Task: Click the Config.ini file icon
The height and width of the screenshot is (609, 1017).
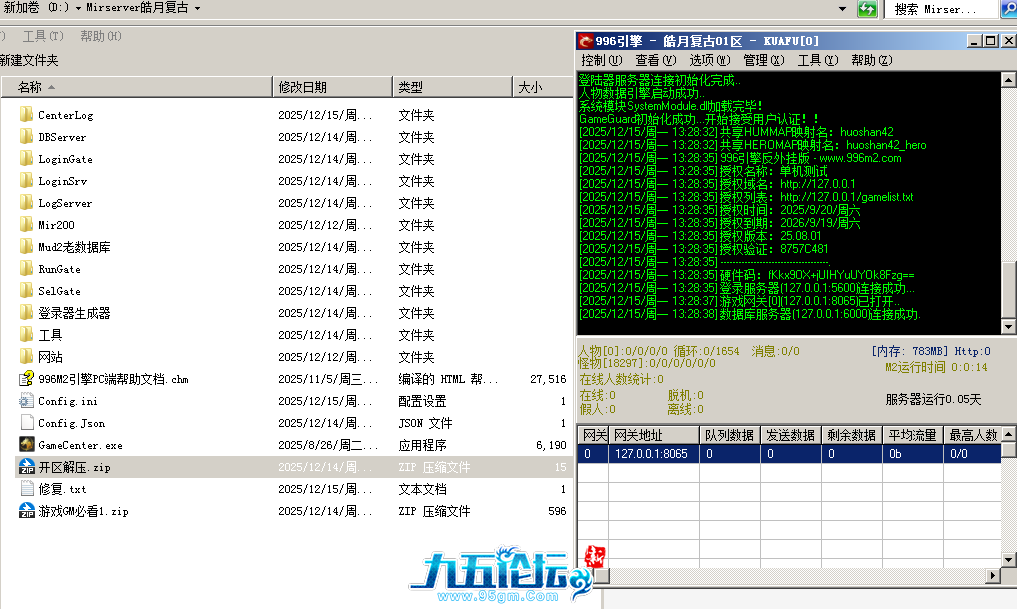Action: [x=27, y=401]
